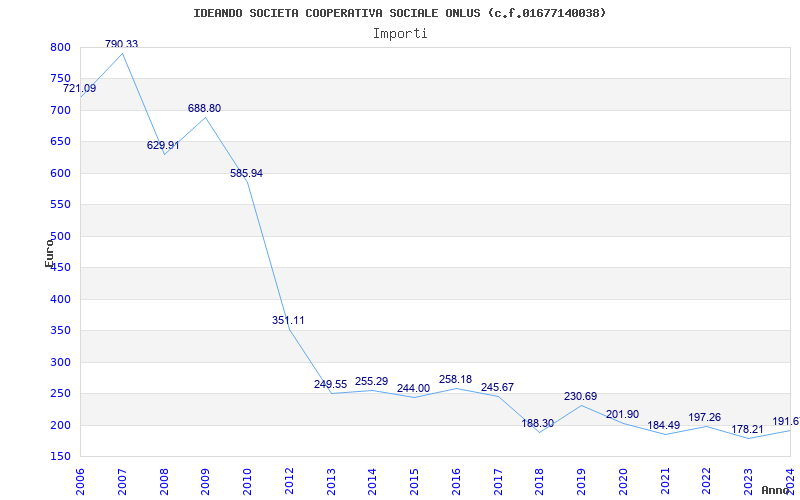Click the 200 y-axis tick label
The width and height of the screenshot is (800, 500).
[x=60, y=426]
